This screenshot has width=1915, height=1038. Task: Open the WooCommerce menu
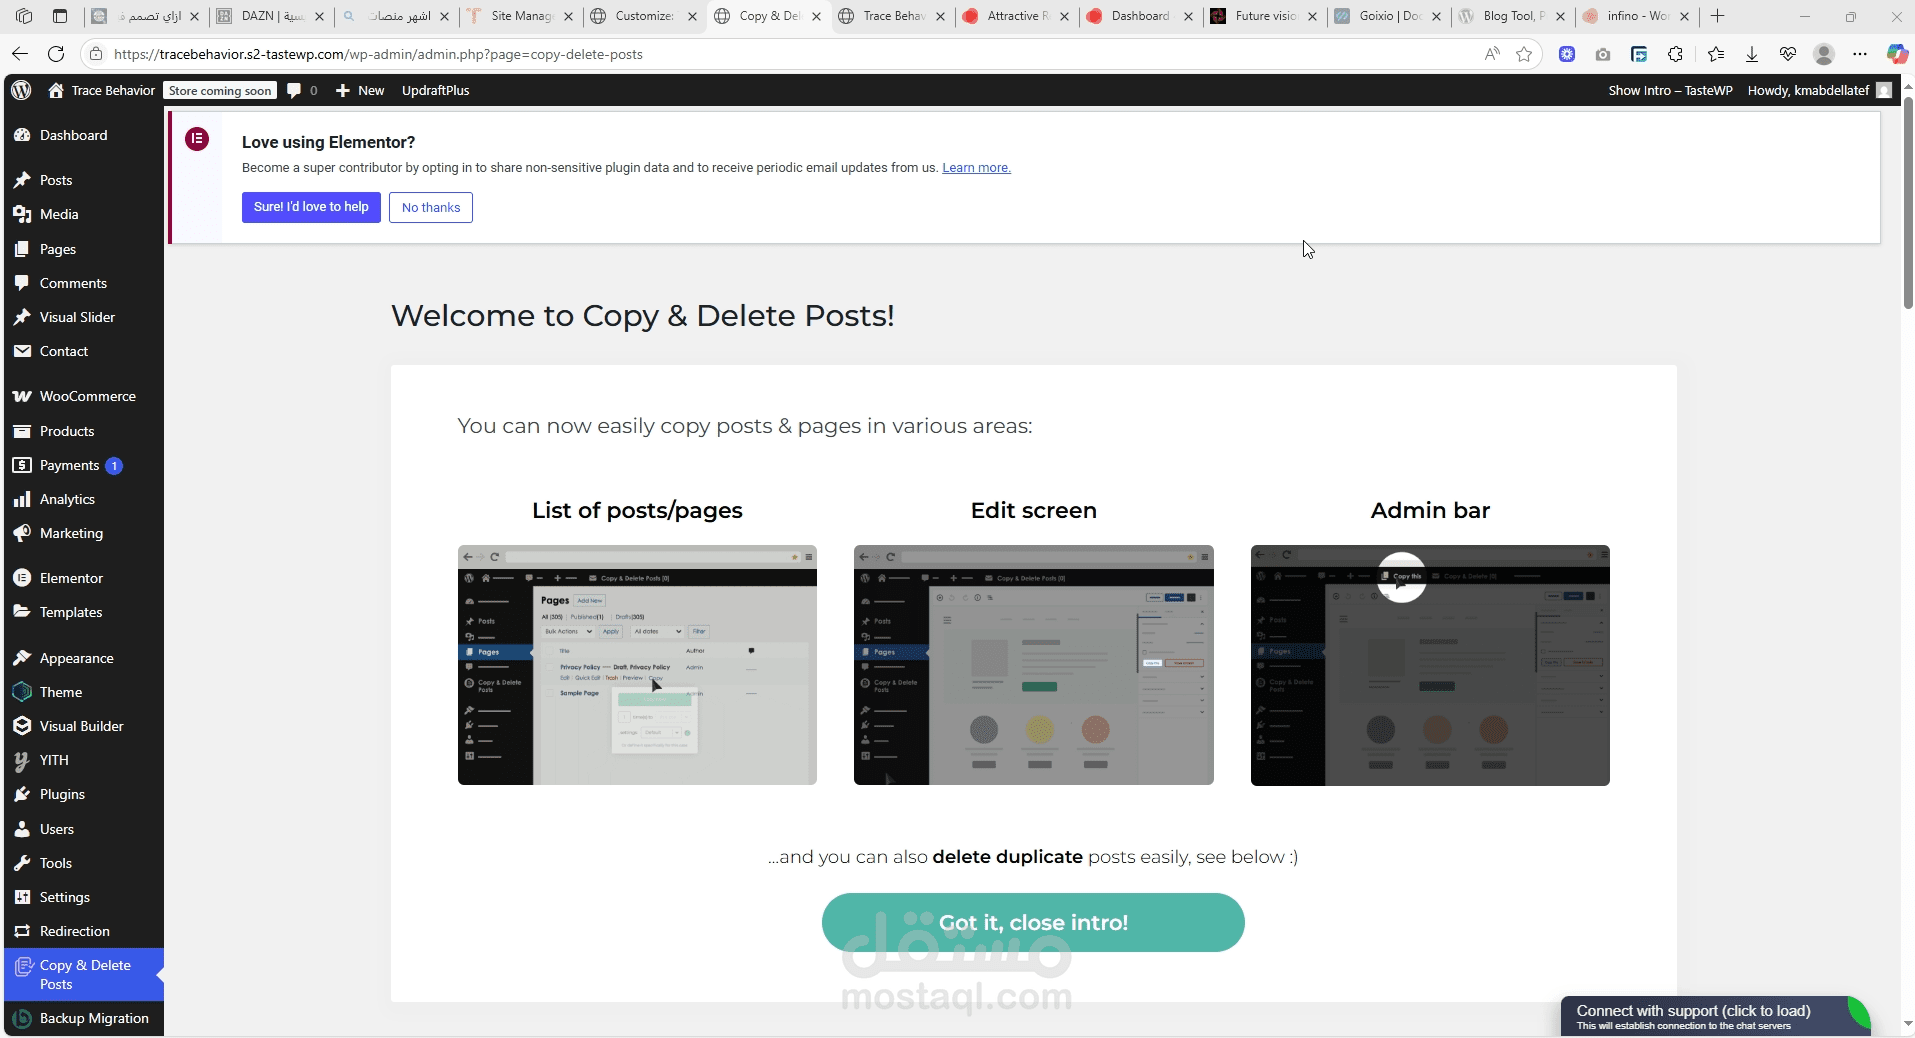84,396
